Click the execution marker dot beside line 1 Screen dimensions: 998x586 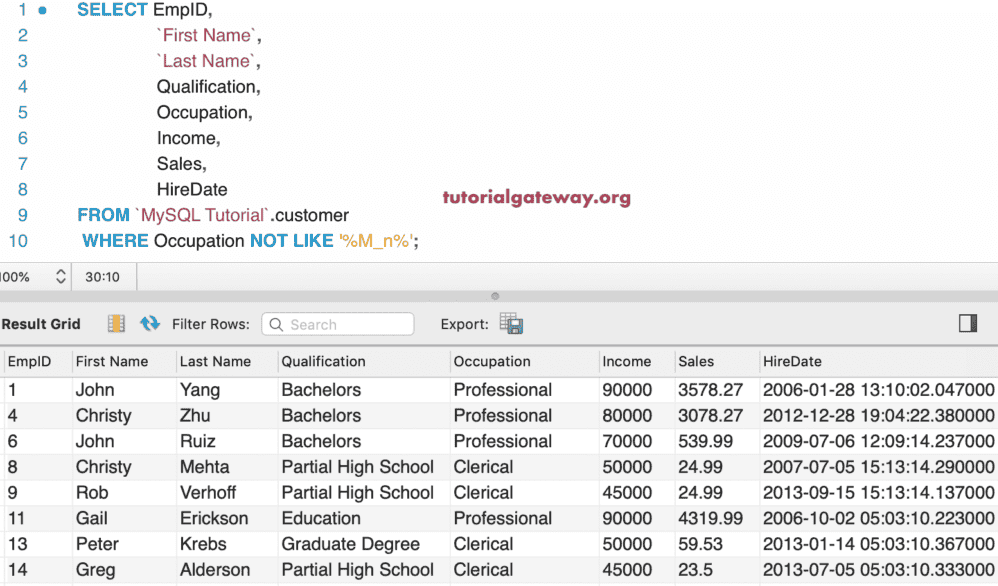40,10
